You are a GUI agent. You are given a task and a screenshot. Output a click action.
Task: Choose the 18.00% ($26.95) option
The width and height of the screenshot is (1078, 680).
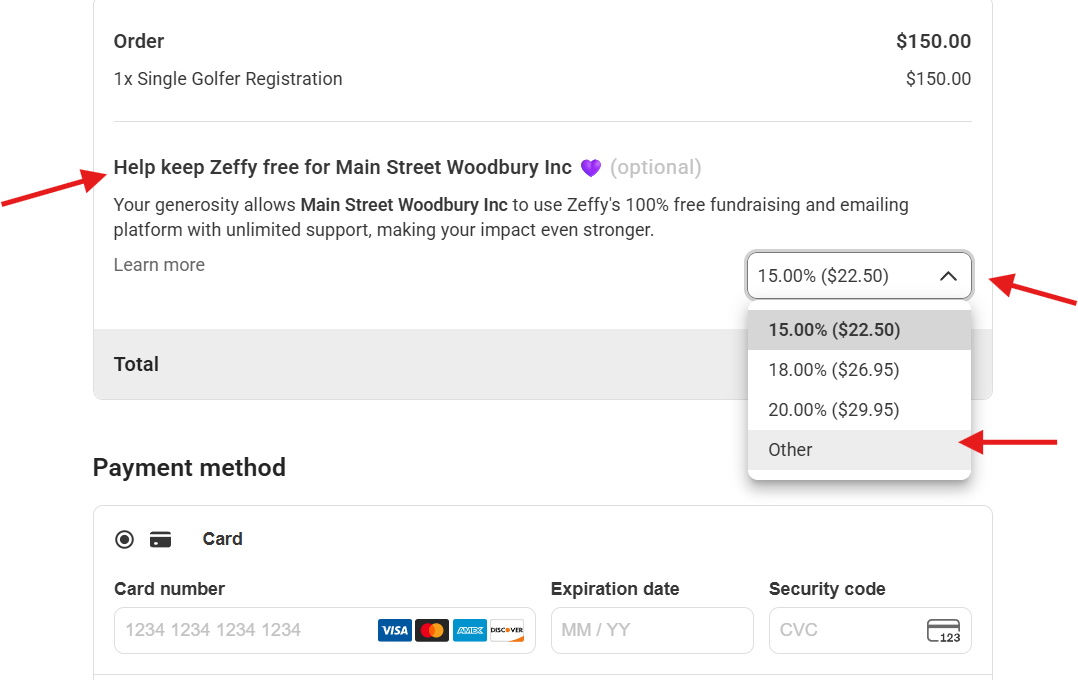click(x=859, y=370)
